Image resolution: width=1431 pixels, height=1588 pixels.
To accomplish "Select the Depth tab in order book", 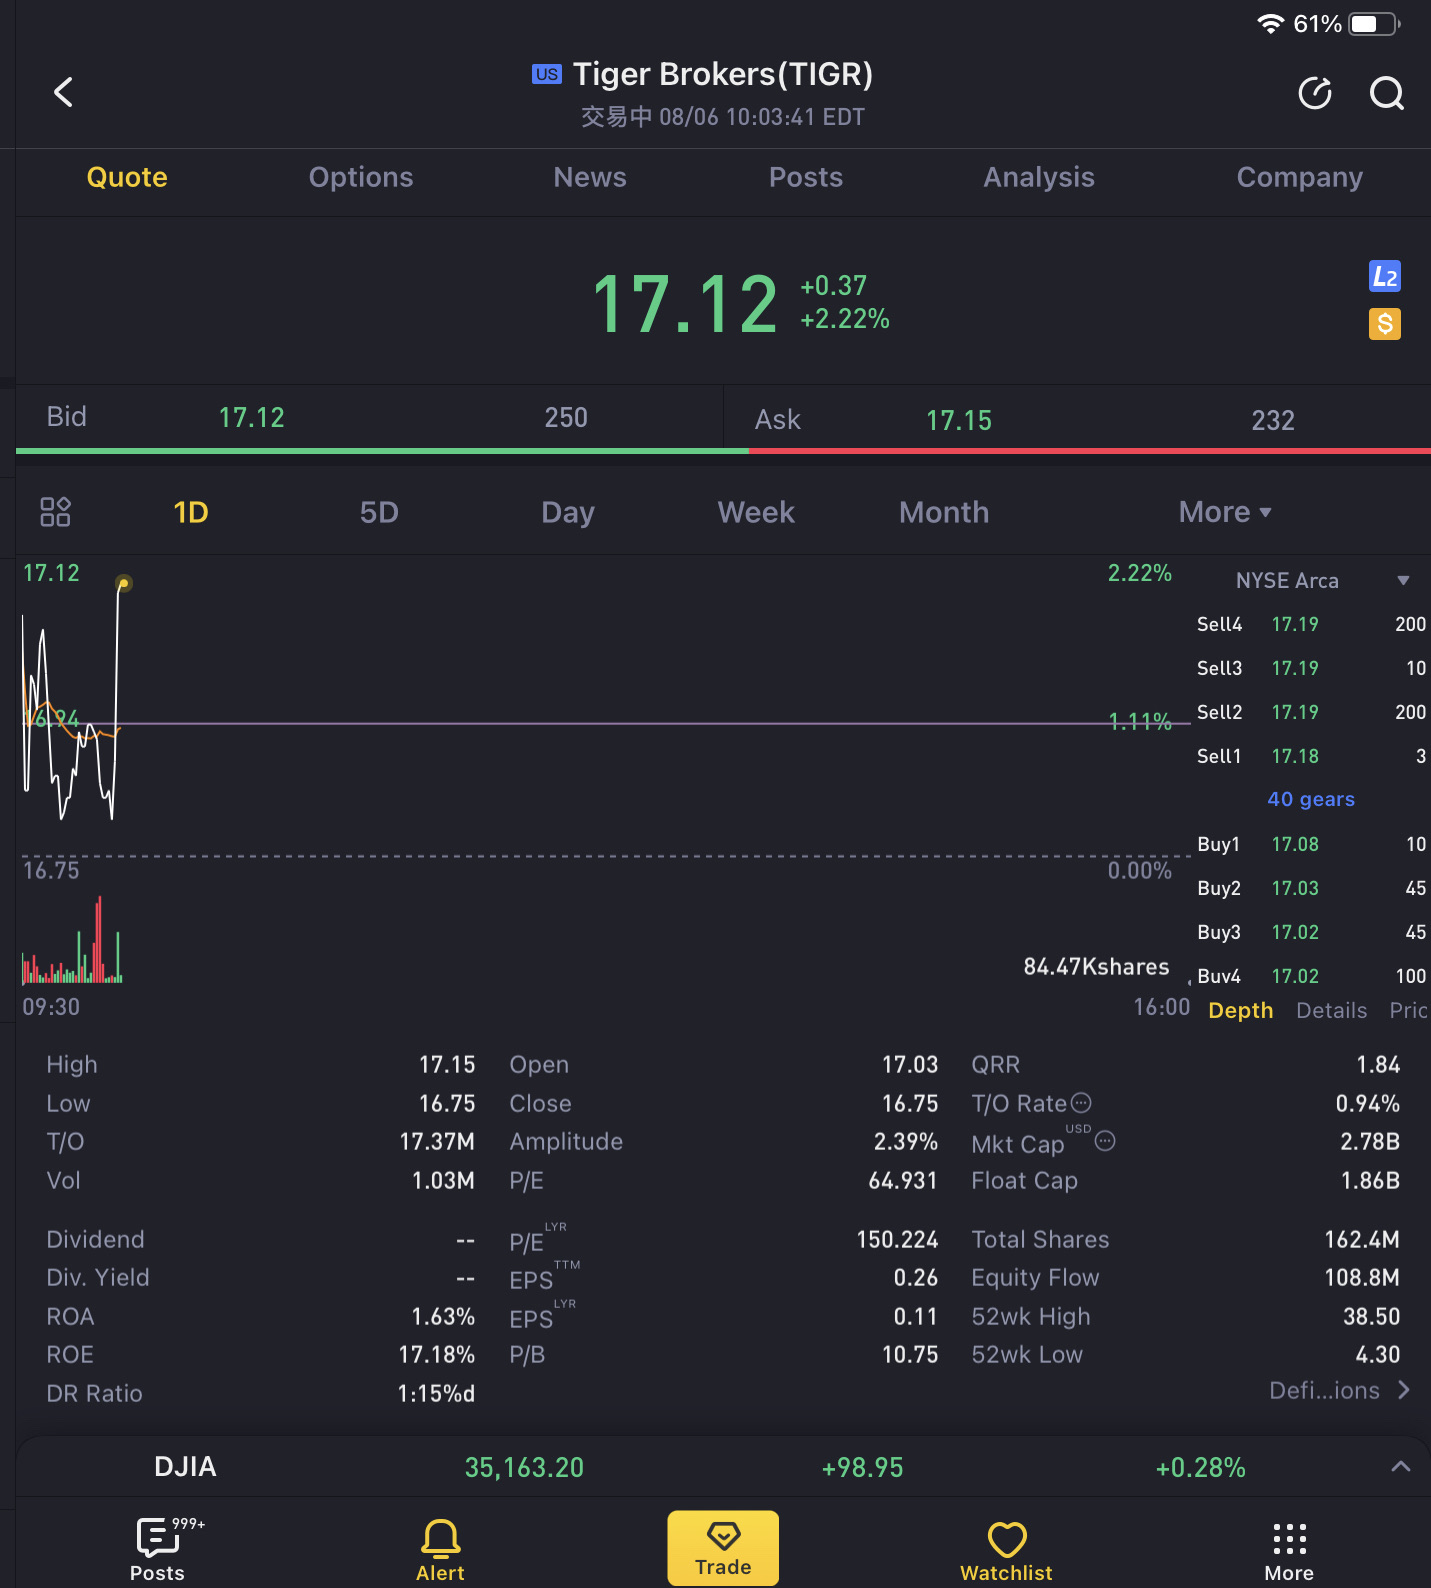I will pos(1241,1010).
